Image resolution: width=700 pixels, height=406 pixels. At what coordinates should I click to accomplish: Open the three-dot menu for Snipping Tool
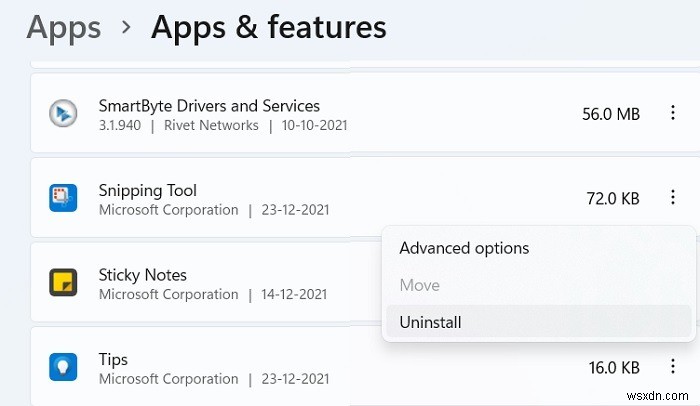point(672,197)
